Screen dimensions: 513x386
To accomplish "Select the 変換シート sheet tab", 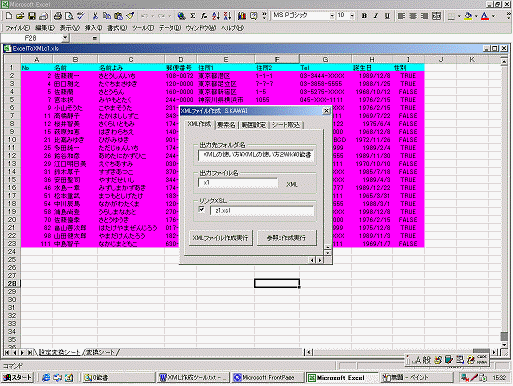I will click(x=100, y=352).
